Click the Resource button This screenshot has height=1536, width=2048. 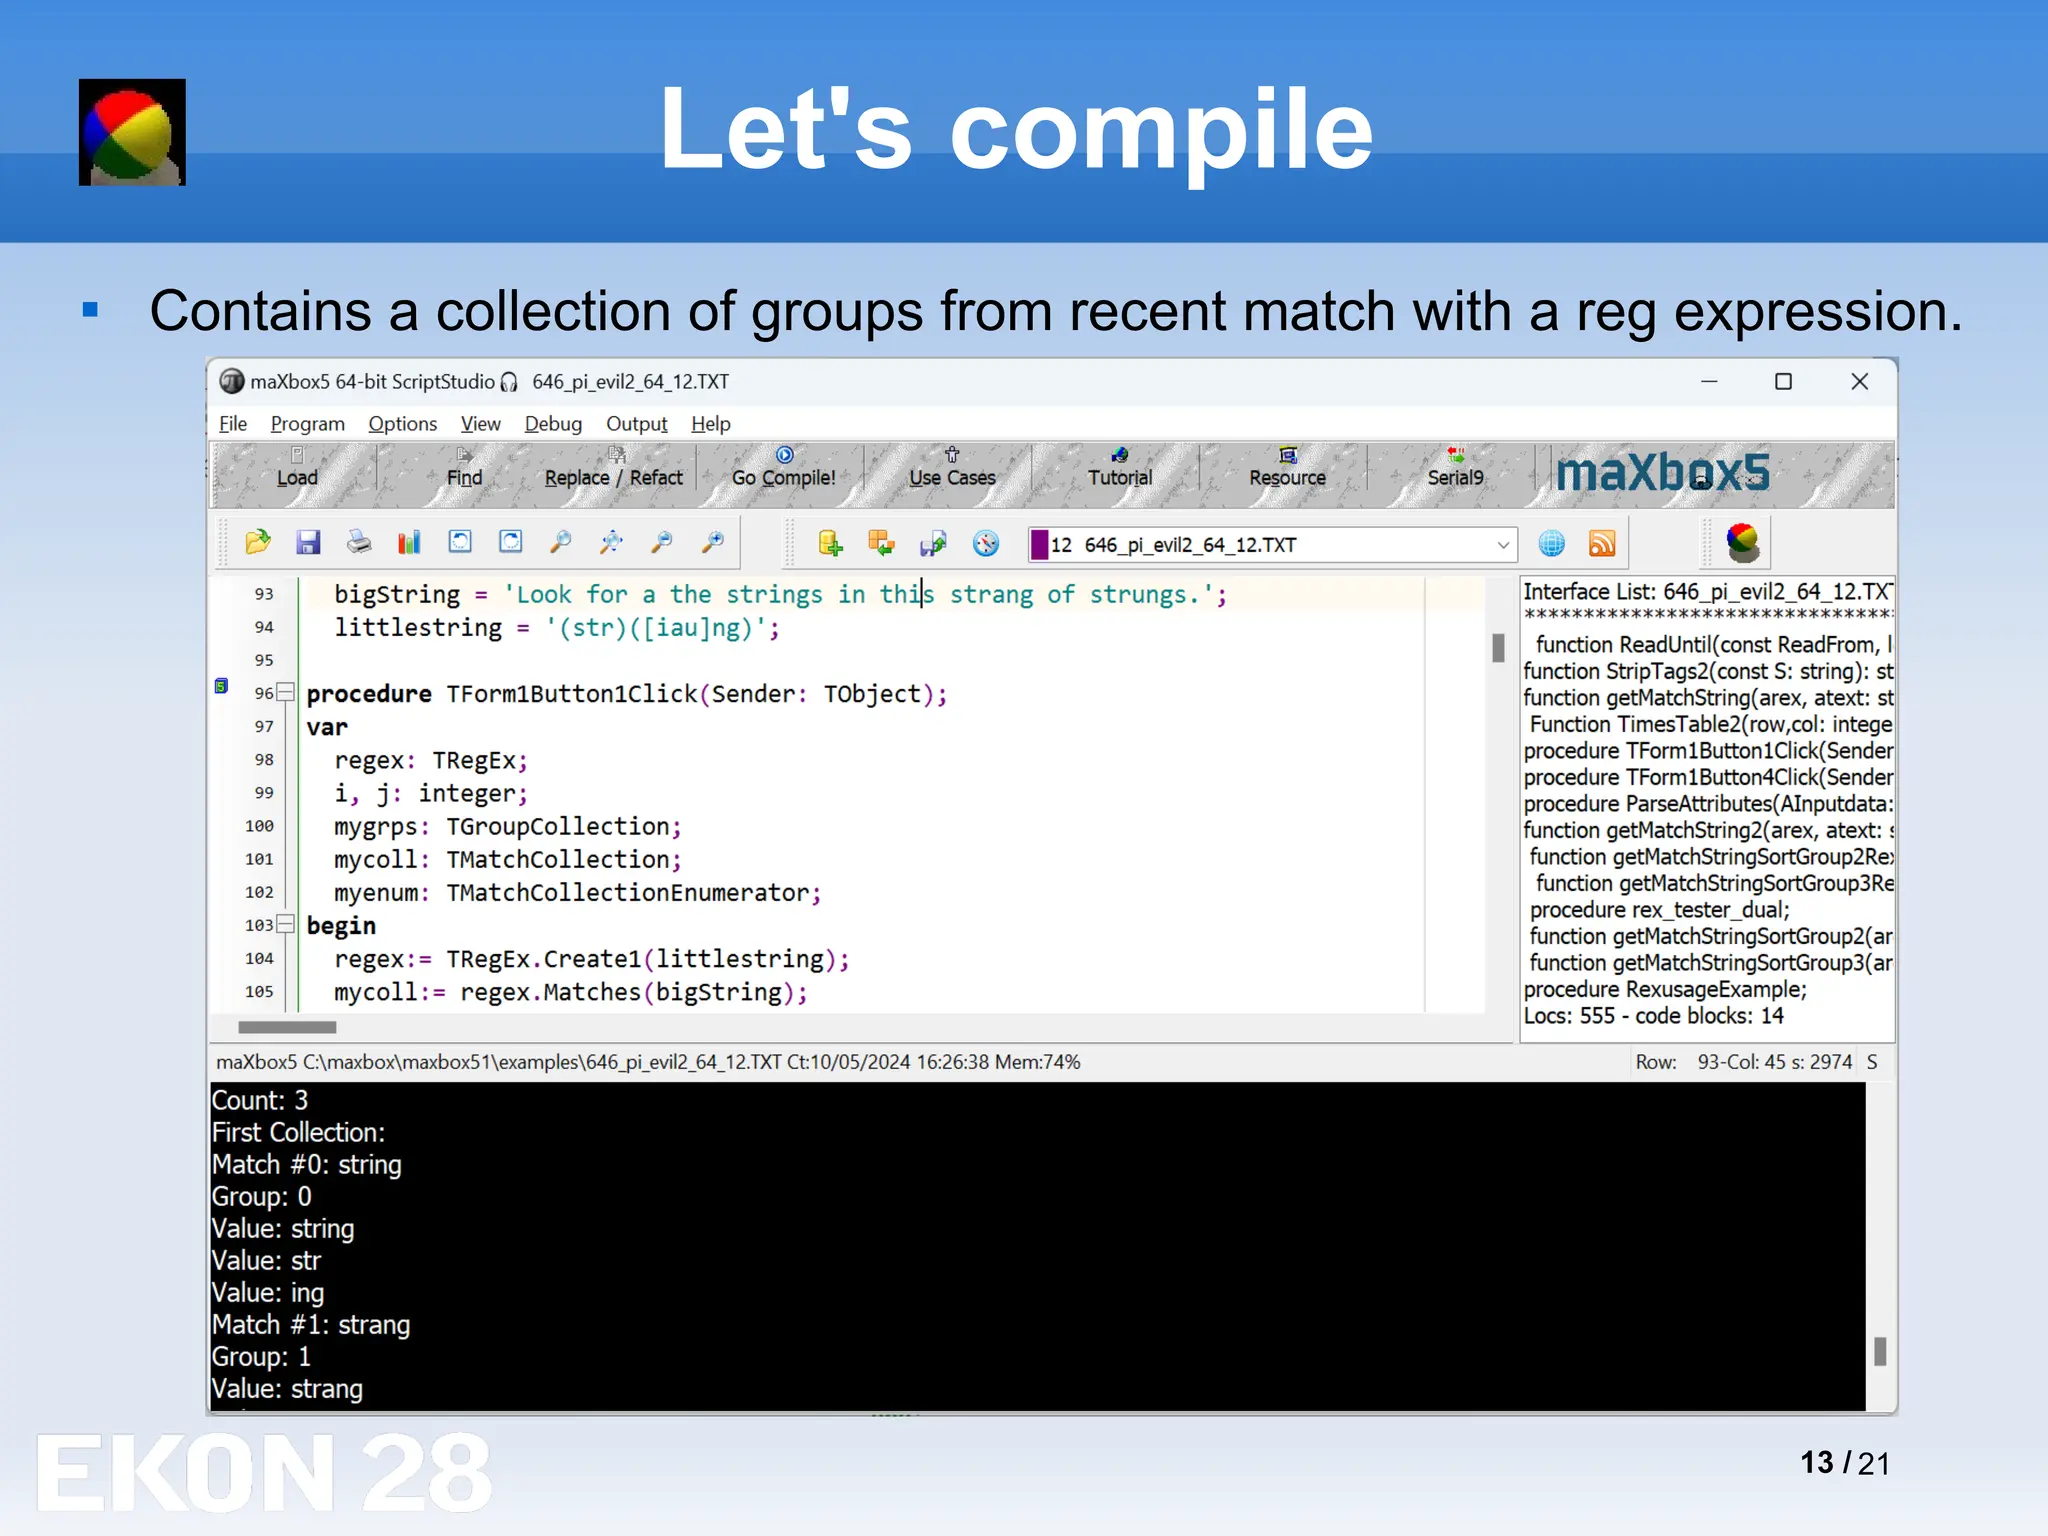1287,468
